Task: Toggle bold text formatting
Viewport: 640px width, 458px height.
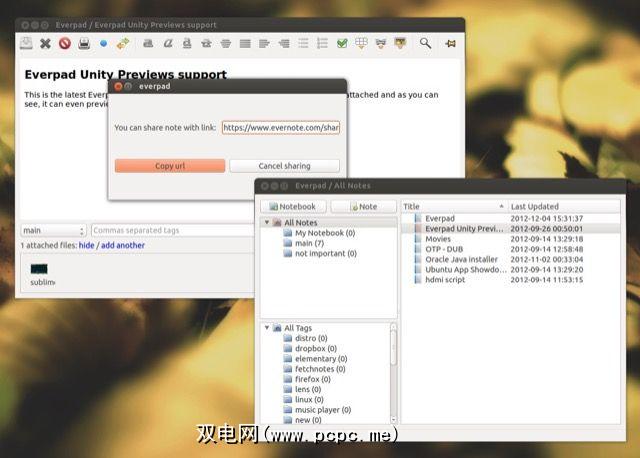Action: (x=148, y=43)
